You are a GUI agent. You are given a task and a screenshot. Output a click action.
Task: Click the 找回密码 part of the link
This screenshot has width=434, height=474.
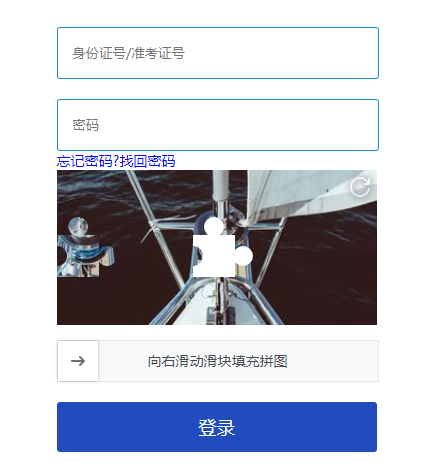point(148,161)
